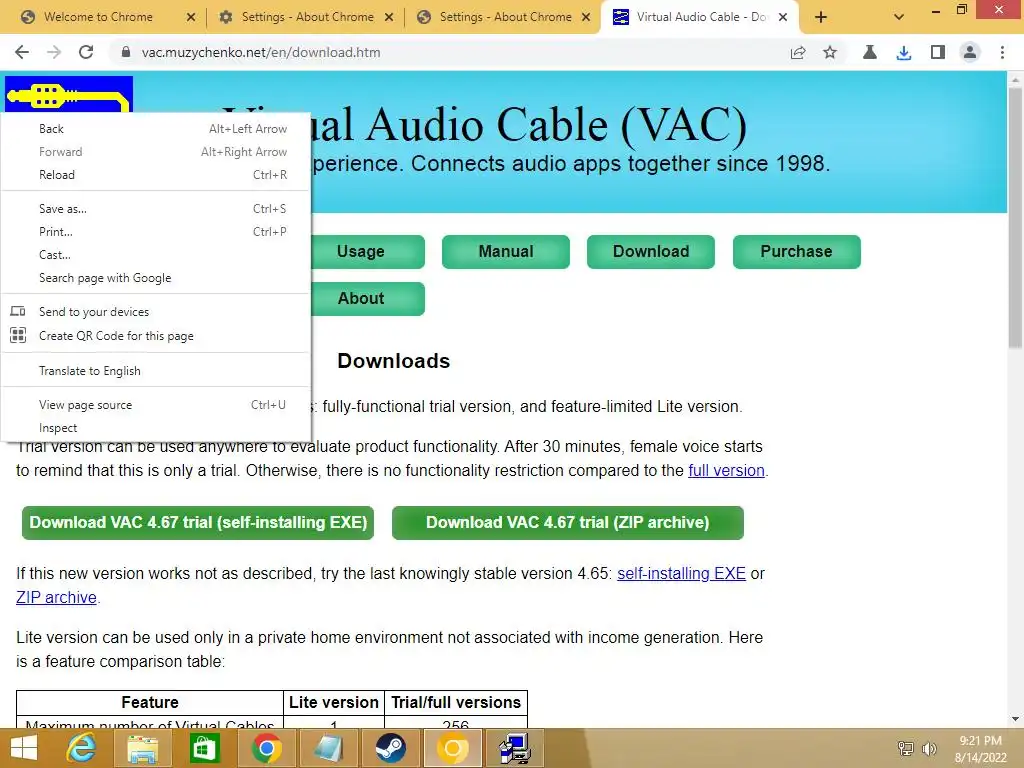The height and width of the screenshot is (768, 1024).
Task: Switch to second Settings - About Chrome tab
Action: tap(505, 17)
